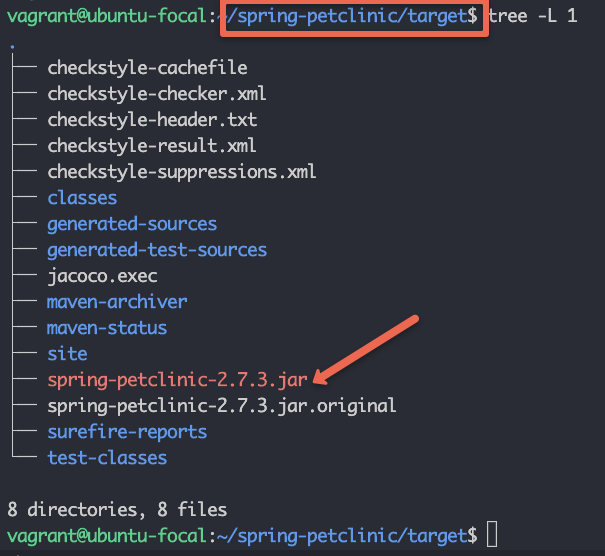The image size is (605, 556).
Task: Click the terminal cursor at the bottom prompt
Action: click(492, 534)
